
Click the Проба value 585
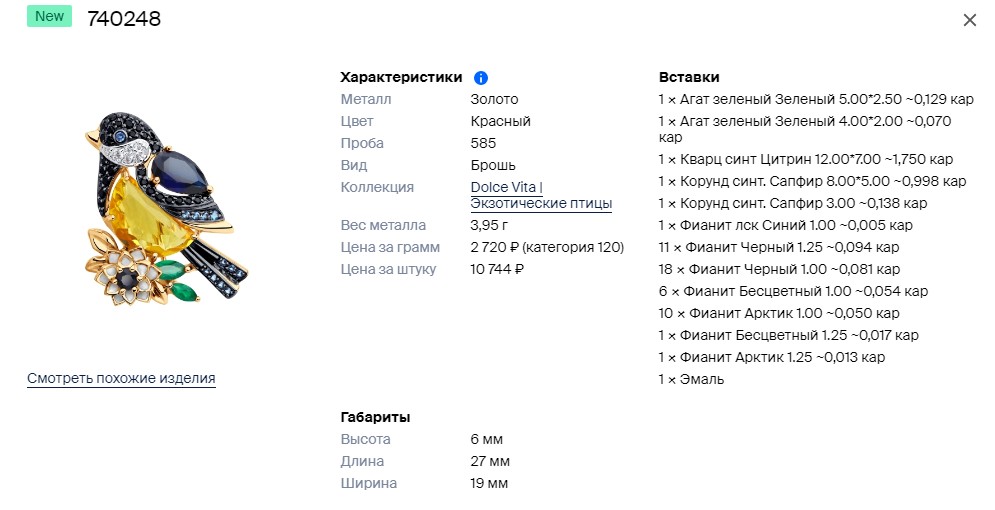click(484, 143)
